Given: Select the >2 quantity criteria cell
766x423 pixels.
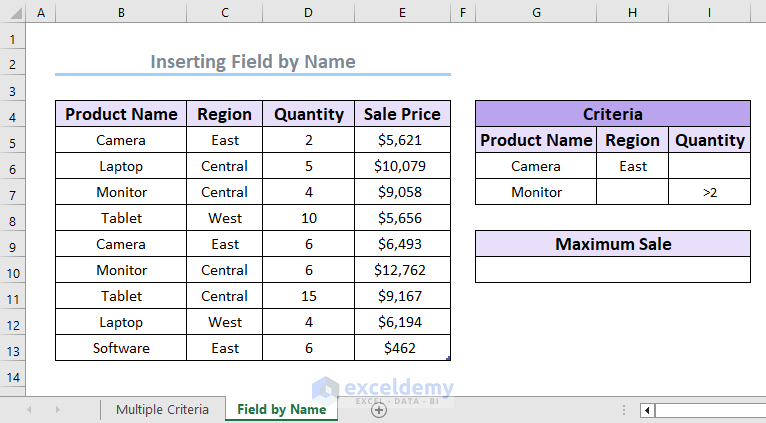Looking at the screenshot, I should click(709, 192).
